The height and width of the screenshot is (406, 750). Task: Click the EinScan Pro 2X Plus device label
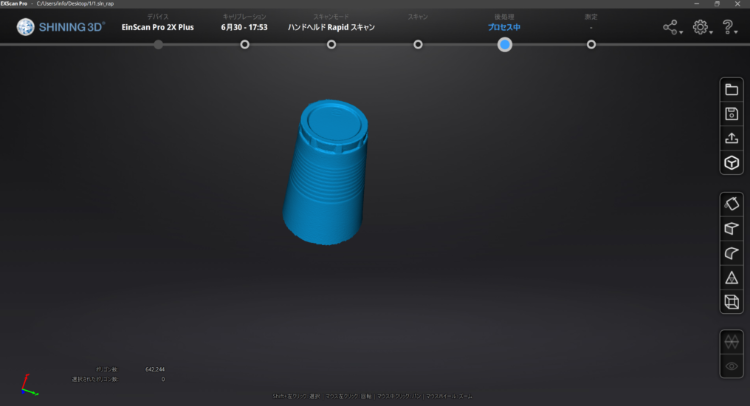pos(158,27)
